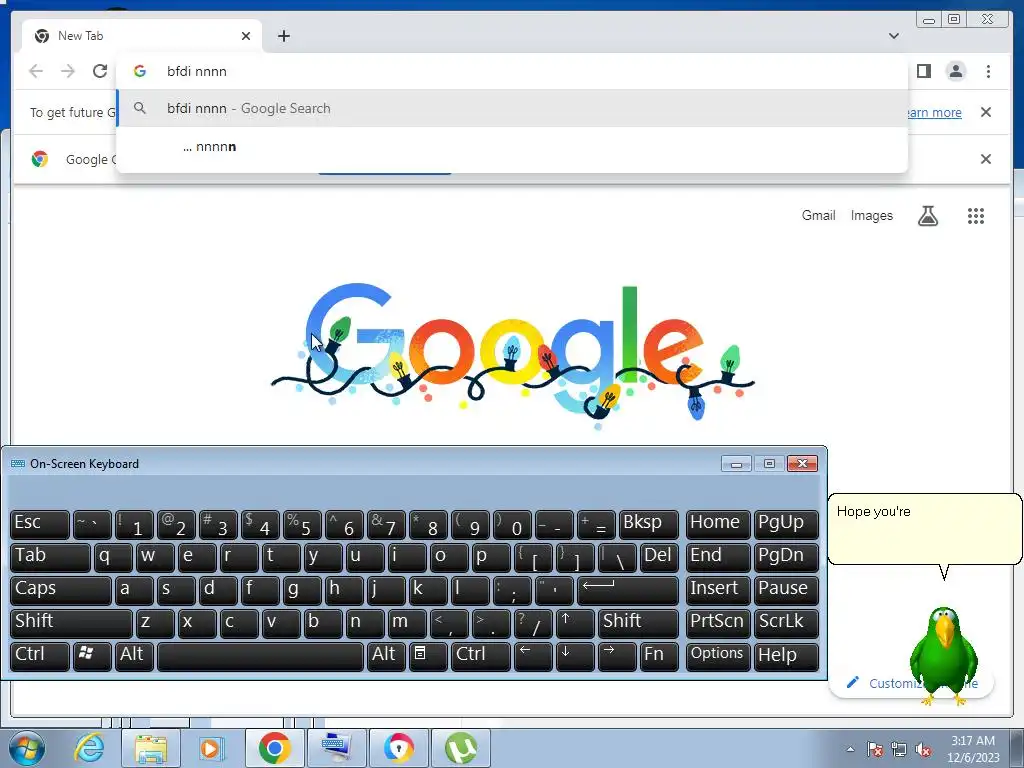Screen dimensions: 1024x768
Task: Toggle ScrLk on On-Screen Keyboard
Action: point(786,622)
